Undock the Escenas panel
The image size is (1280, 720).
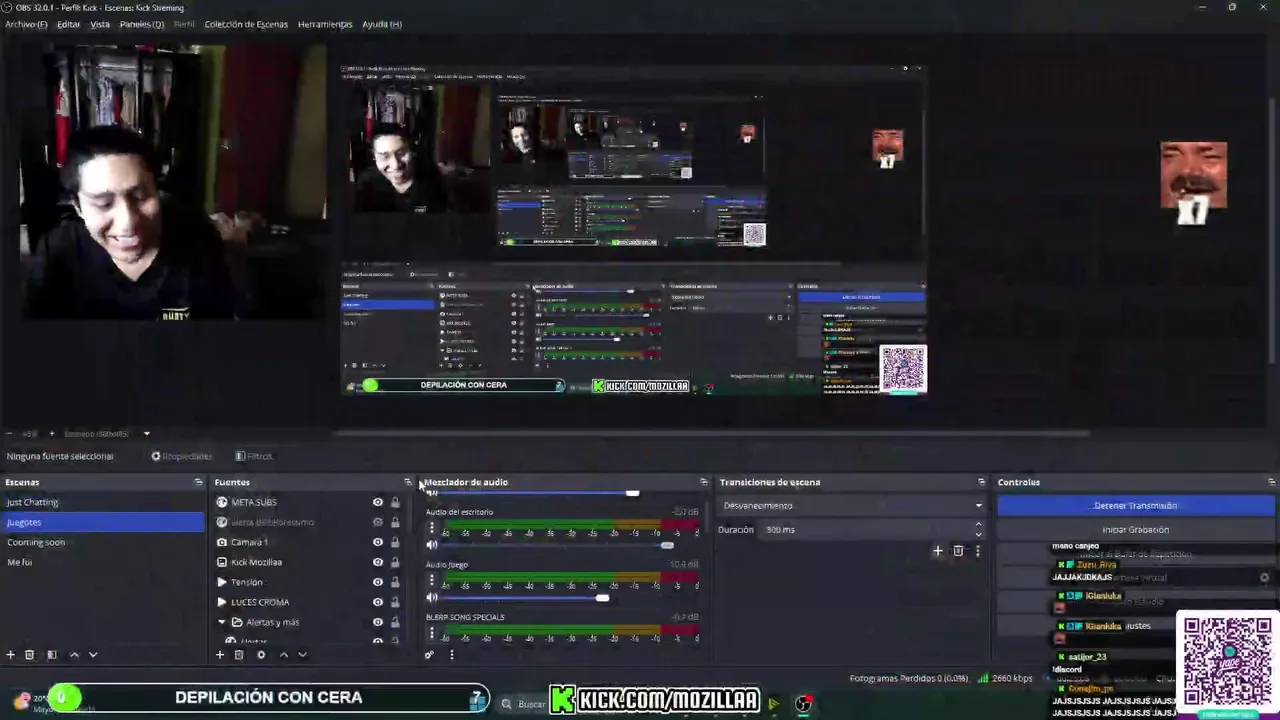coord(198,482)
